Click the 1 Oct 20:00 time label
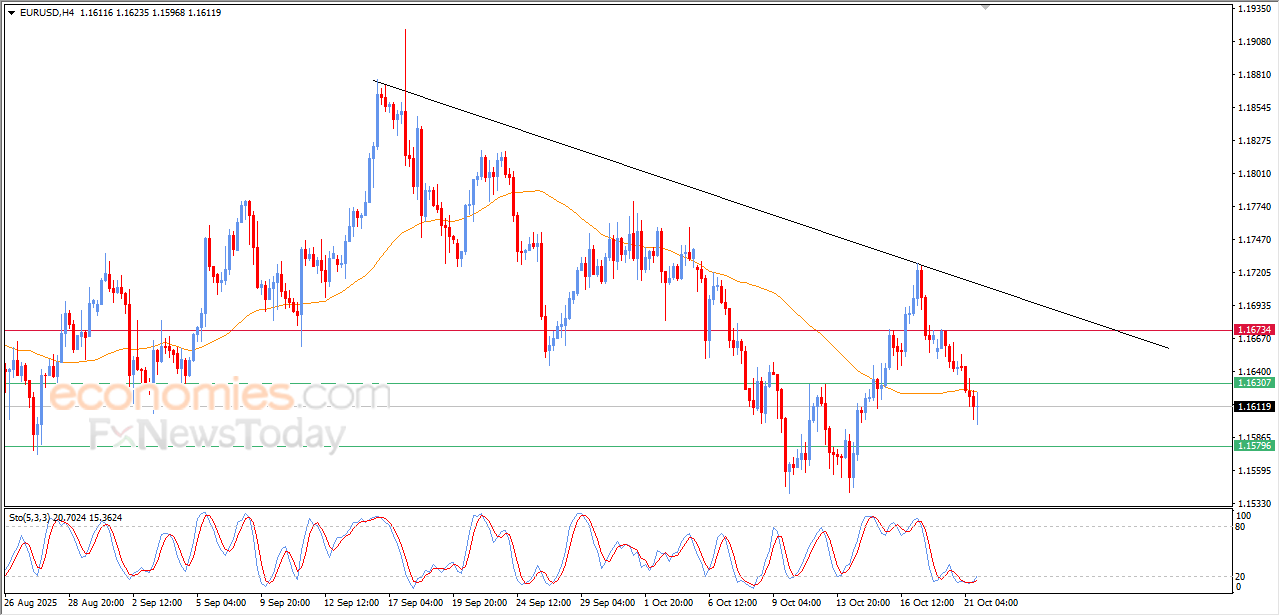The image size is (1280, 616). 670,604
